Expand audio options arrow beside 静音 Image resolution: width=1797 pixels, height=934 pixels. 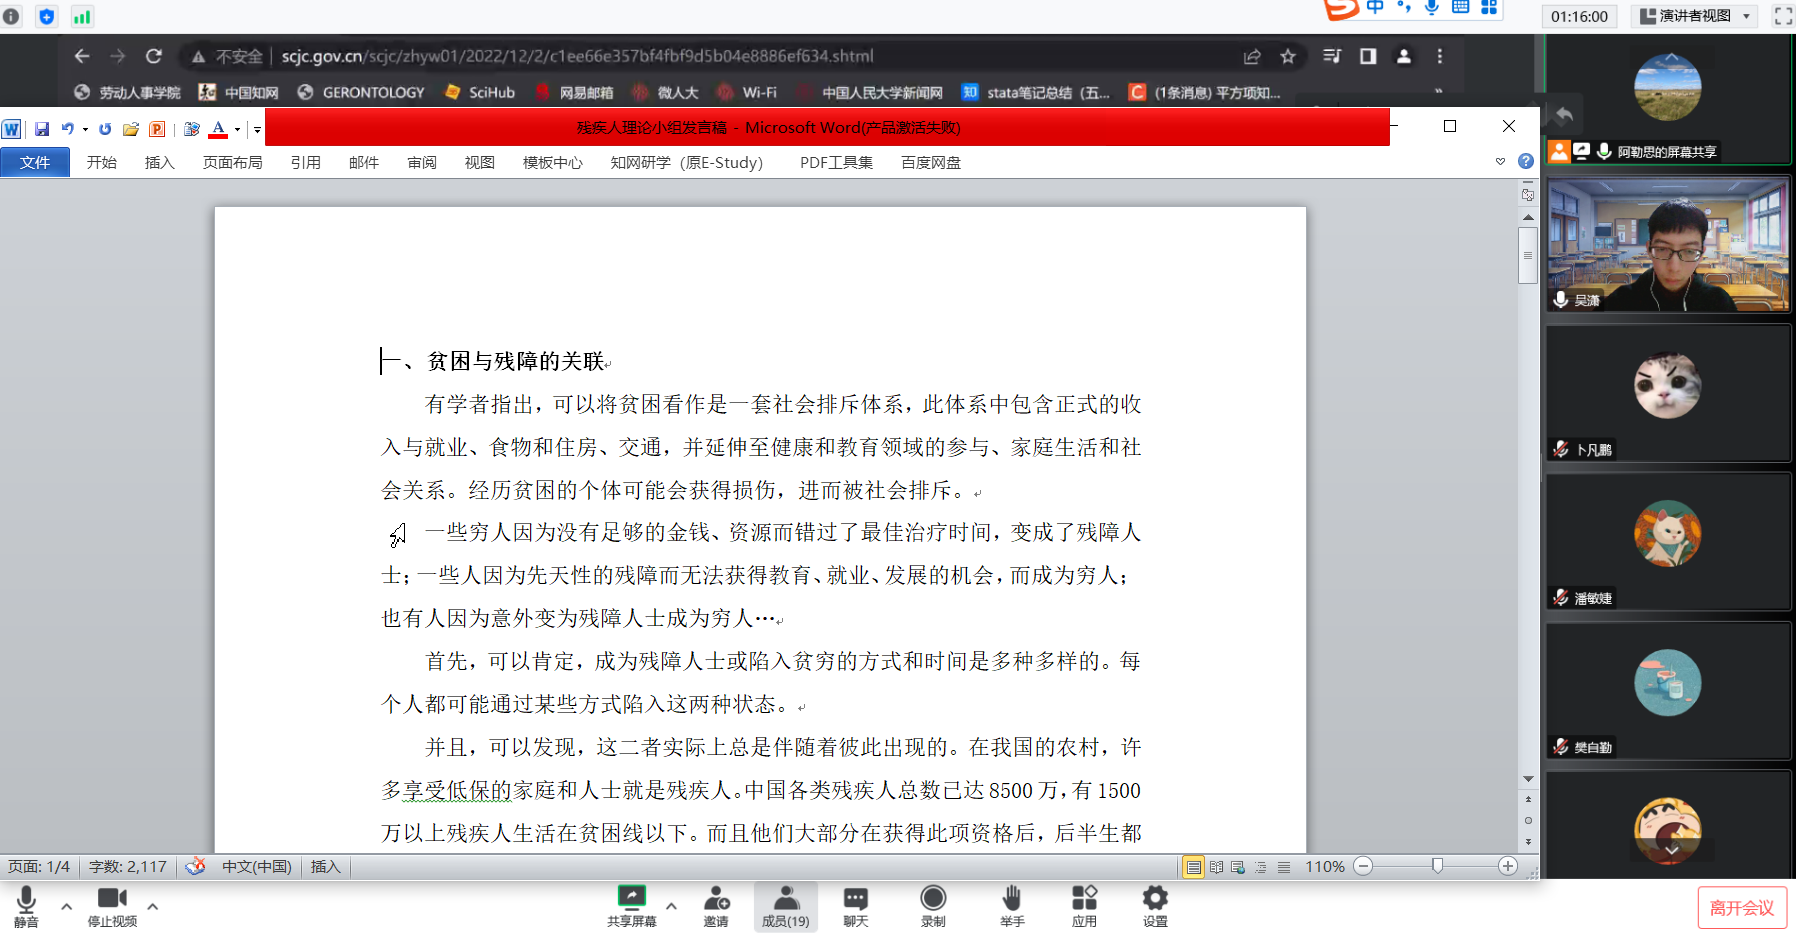(67, 906)
